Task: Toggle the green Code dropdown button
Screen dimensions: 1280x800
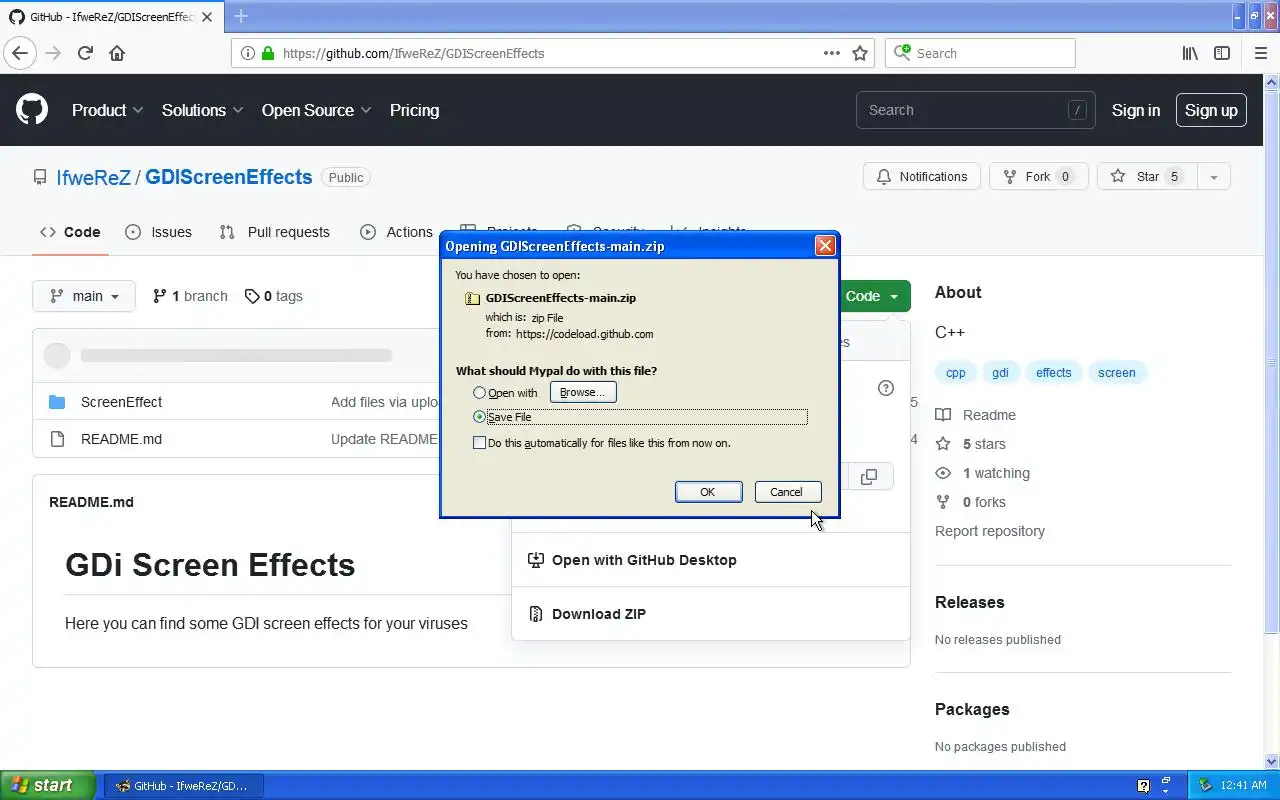Action: tap(873, 296)
